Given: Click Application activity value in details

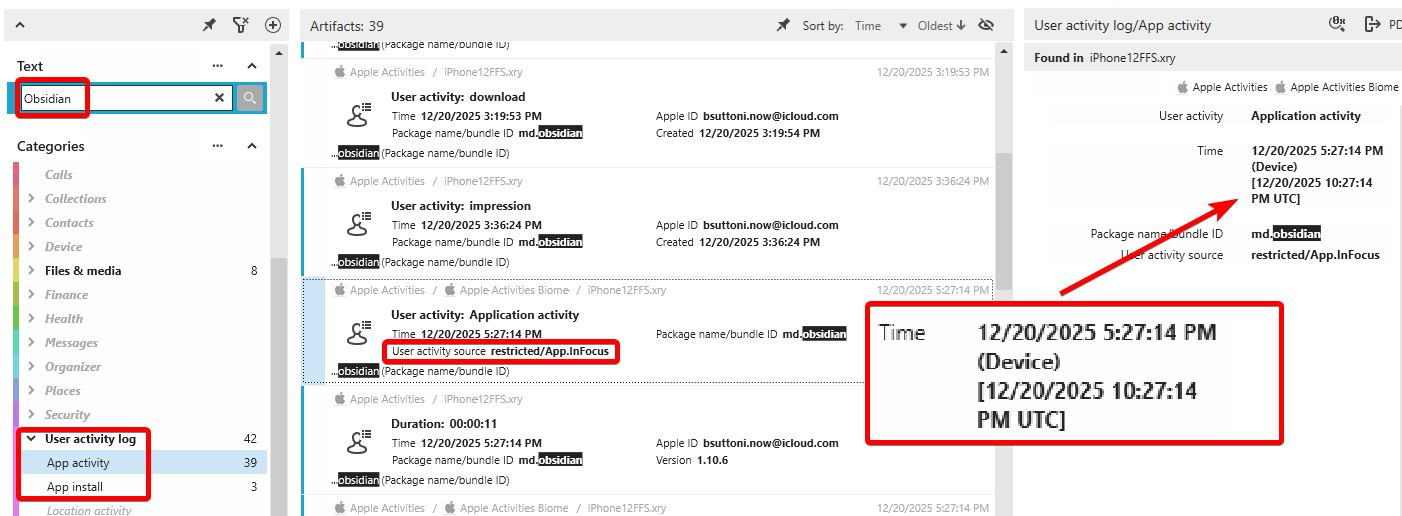Looking at the screenshot, I should click(1305, 116).
